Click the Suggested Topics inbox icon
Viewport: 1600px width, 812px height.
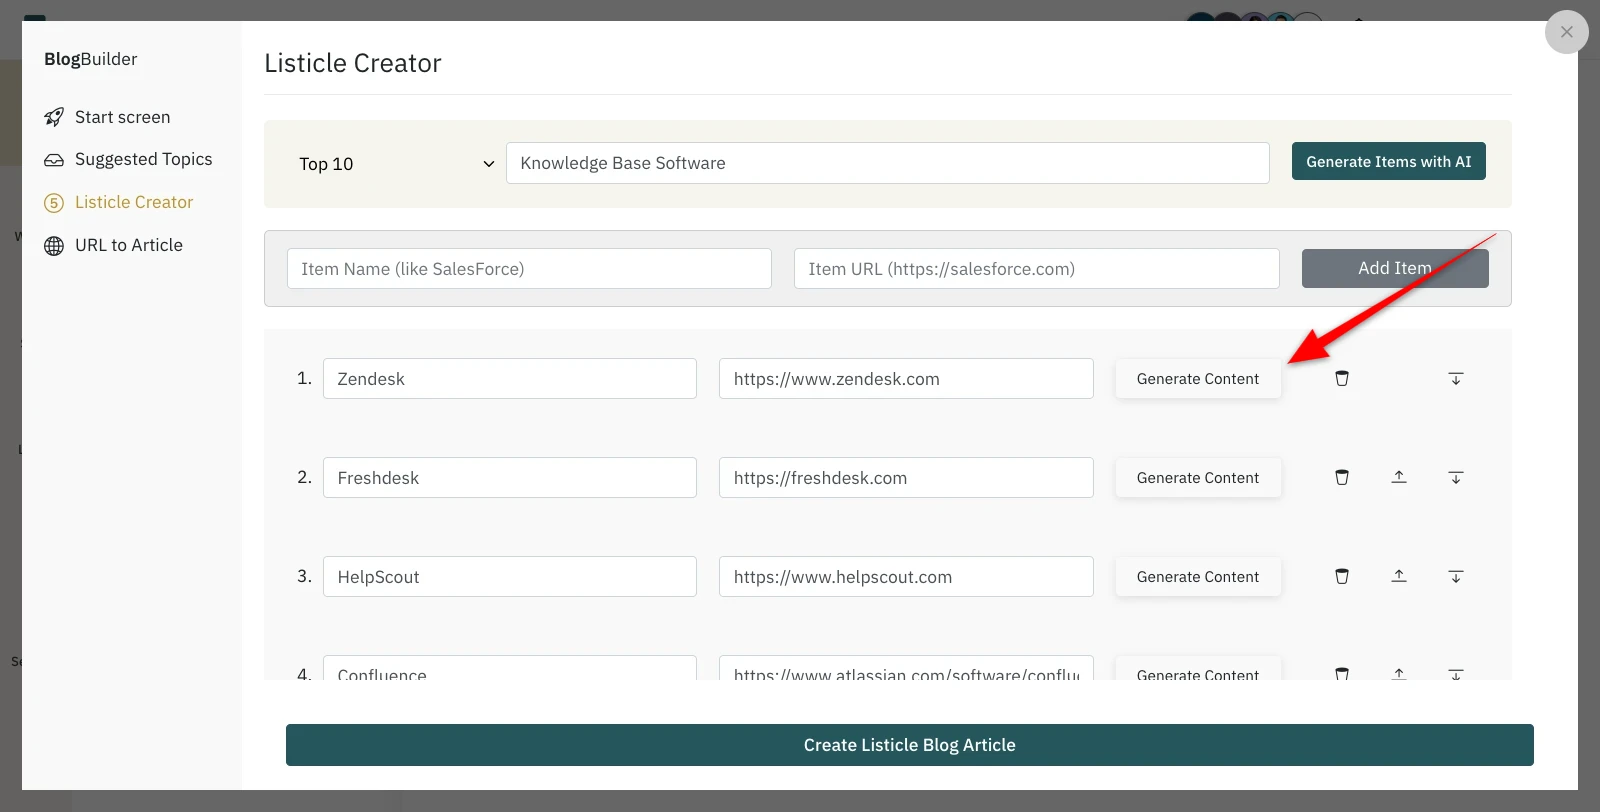click(x=54, y=160)
